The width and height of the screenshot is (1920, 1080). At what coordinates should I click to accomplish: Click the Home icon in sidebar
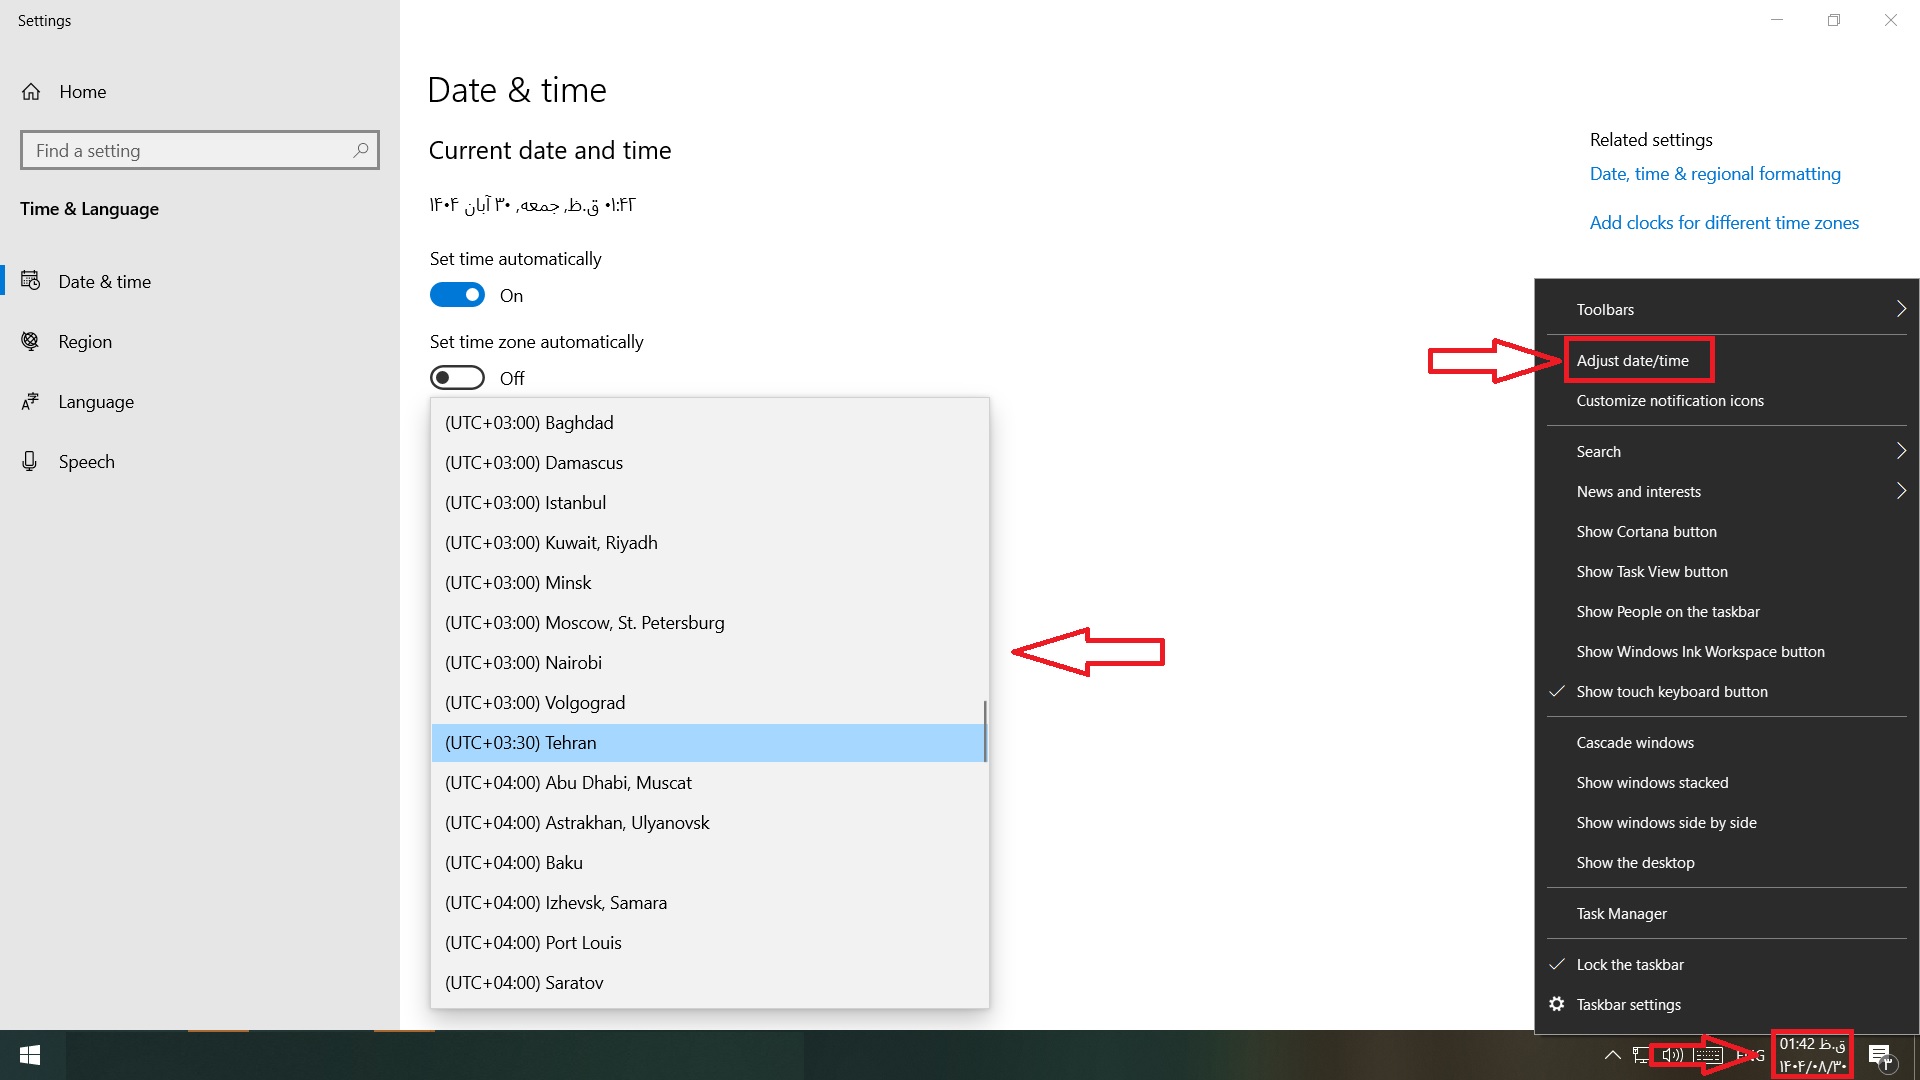pyautogui.click(x=31, y=92)
